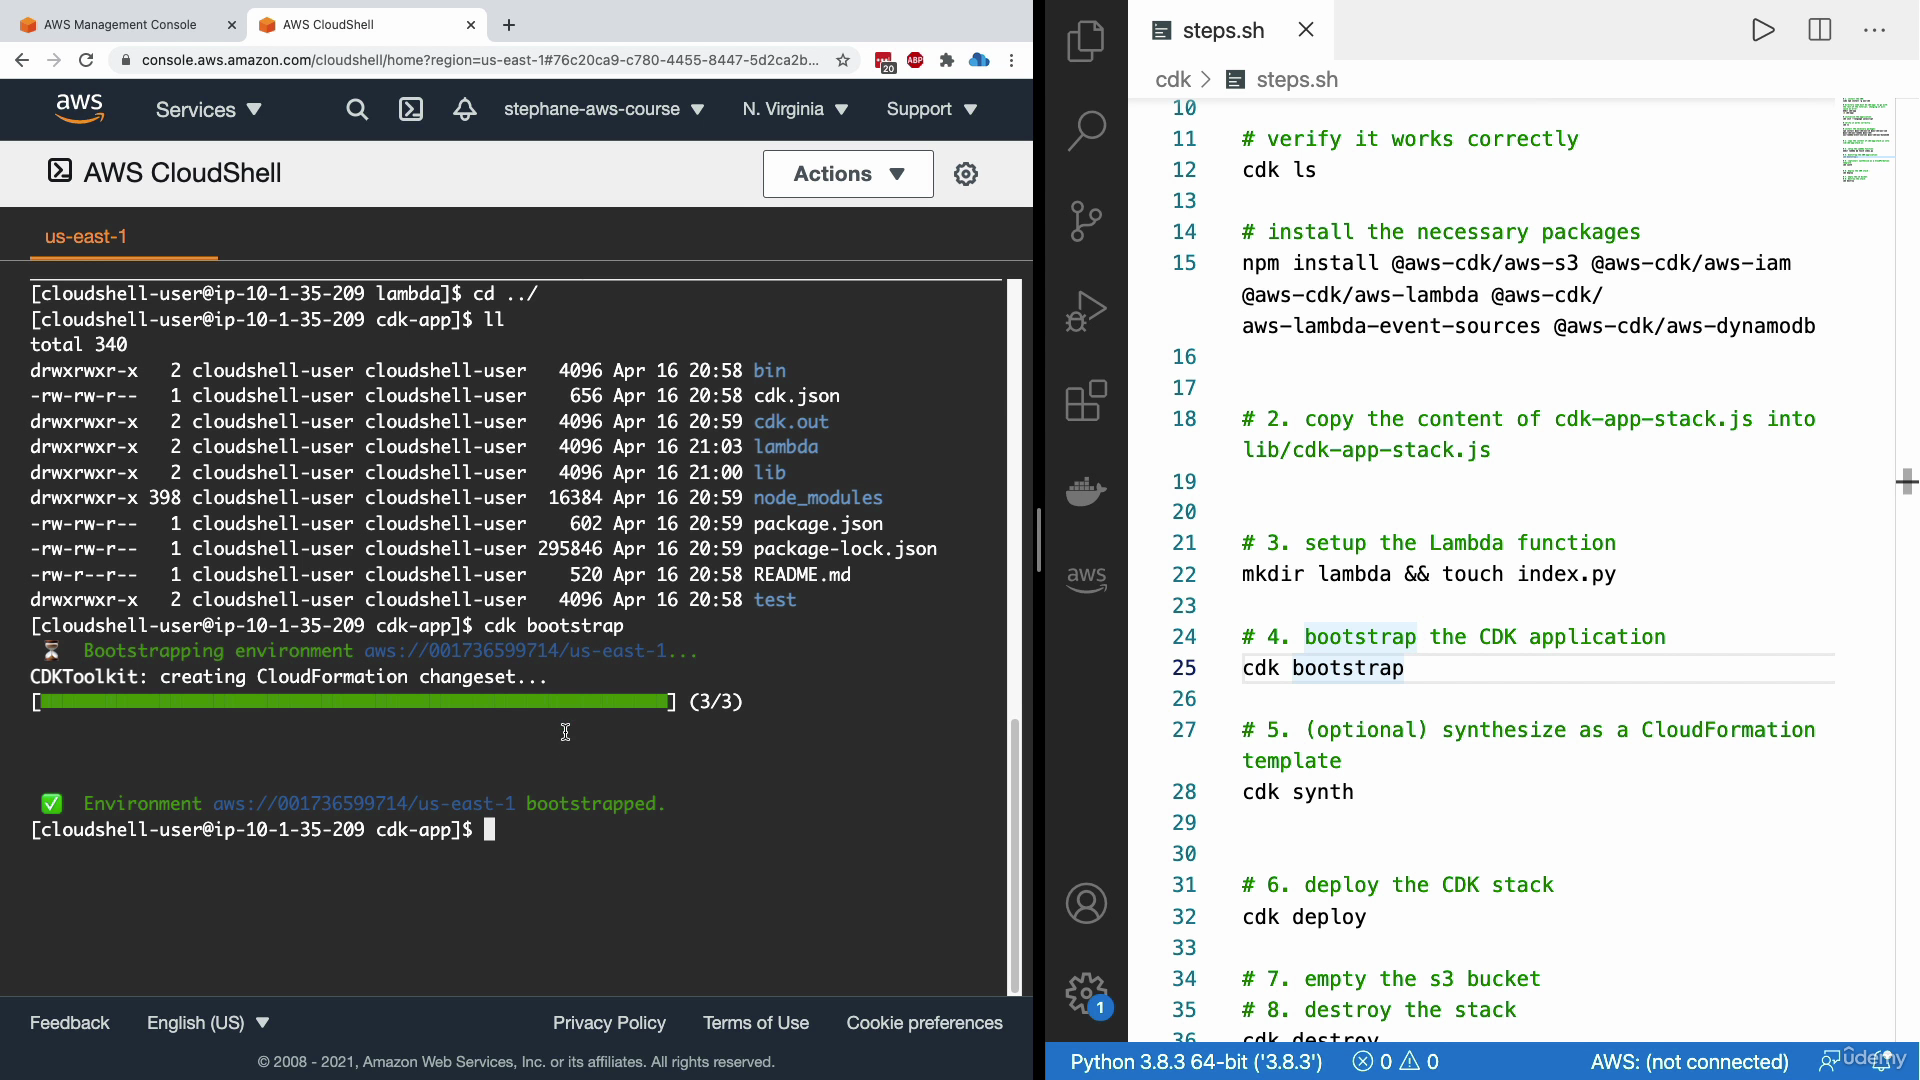Open the Docker view
1920x1080 pixels.
[1086, 491]
